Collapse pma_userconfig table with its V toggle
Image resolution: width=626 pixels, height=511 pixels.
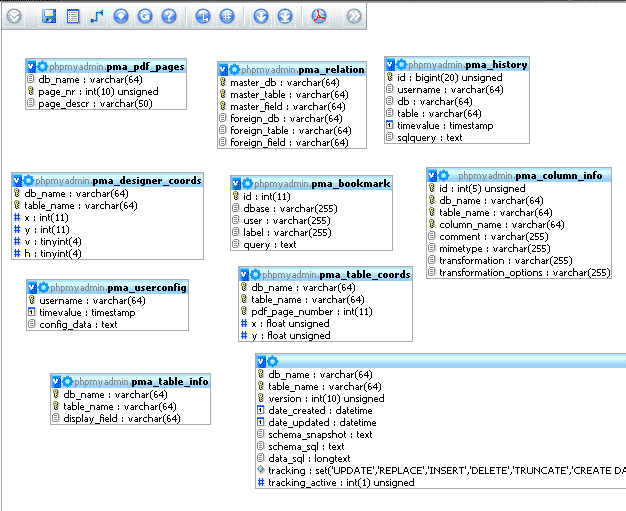pos(33,288)
